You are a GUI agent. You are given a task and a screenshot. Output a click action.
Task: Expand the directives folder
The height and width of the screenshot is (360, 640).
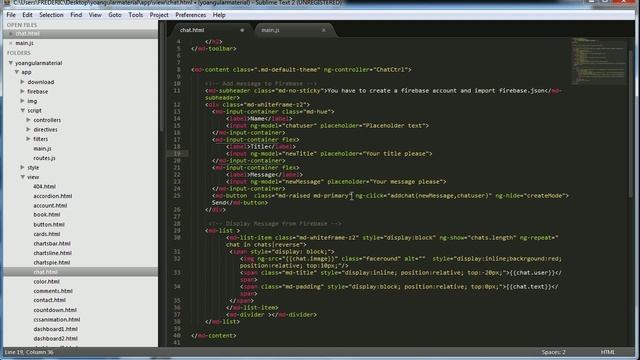tap(28, 129)
